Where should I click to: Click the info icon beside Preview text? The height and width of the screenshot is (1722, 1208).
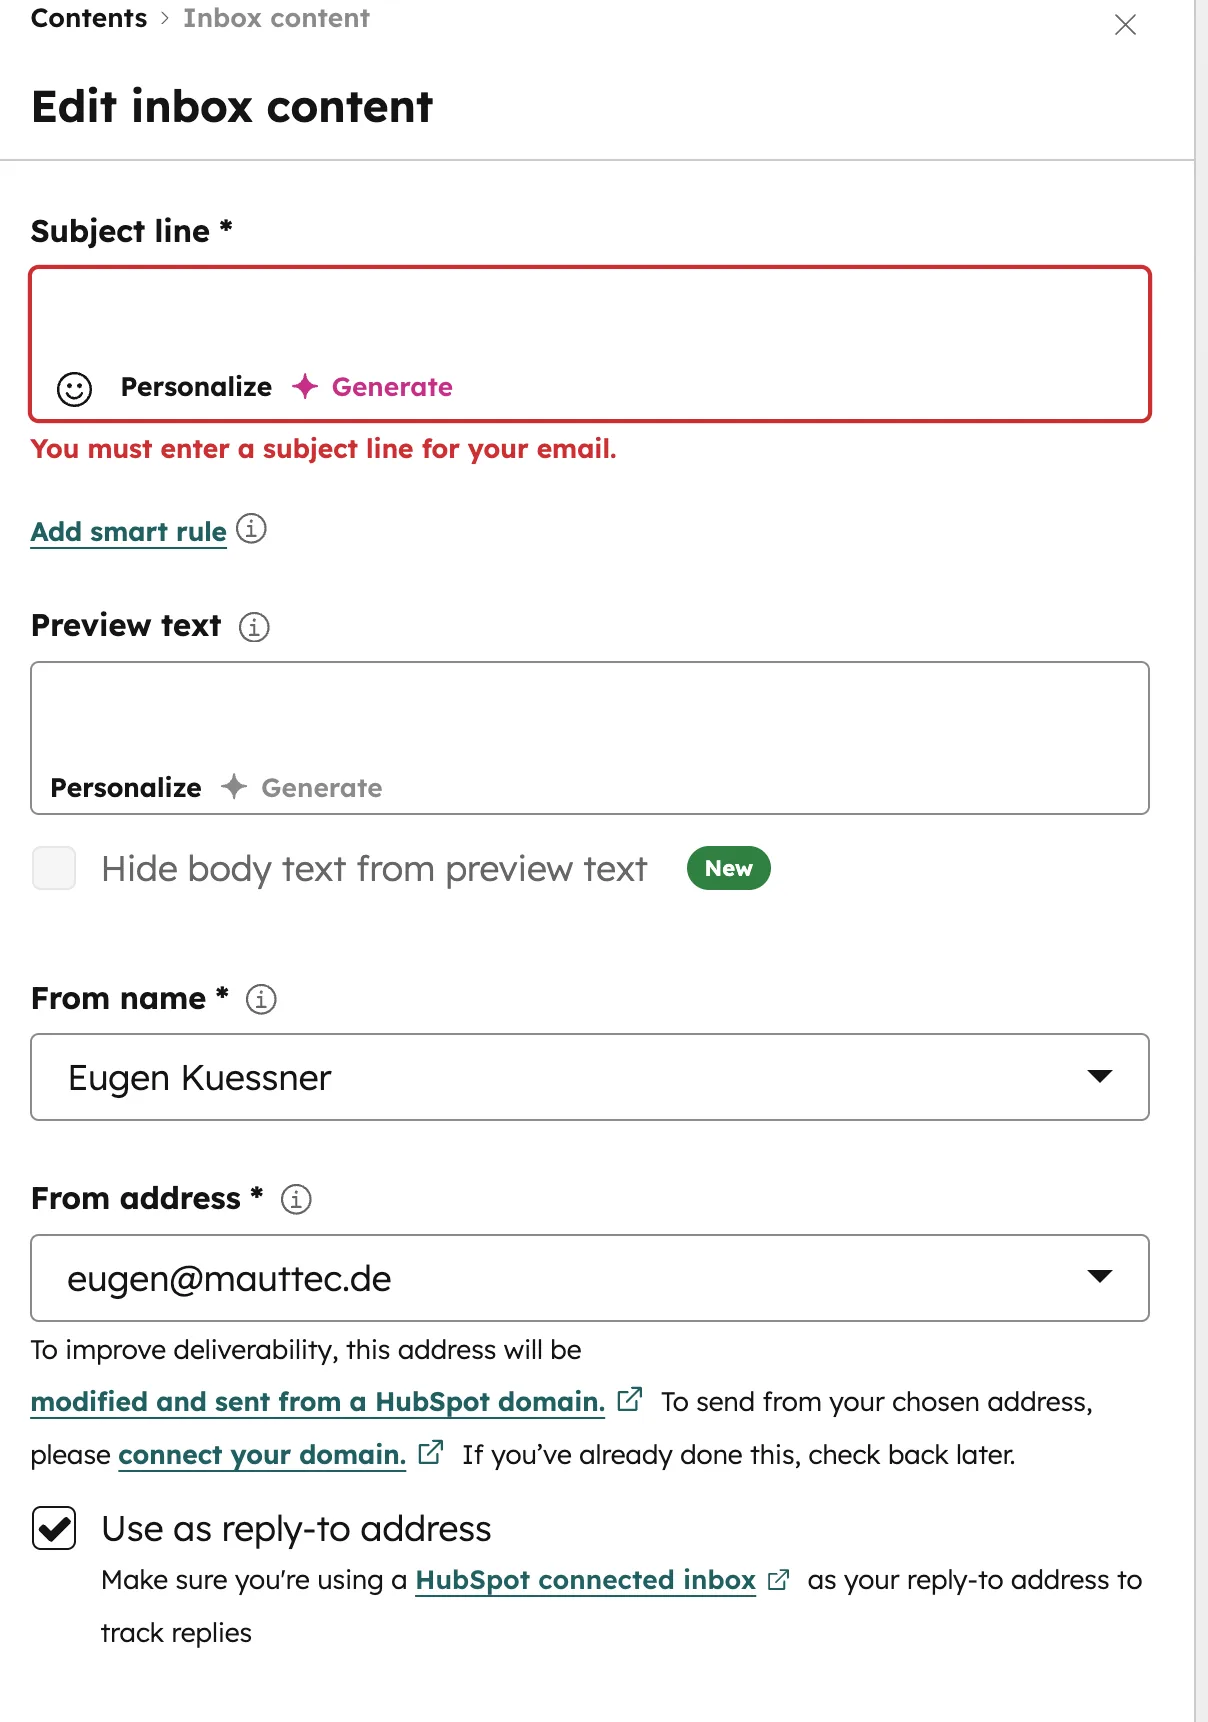pyautogui.click(x=254, y=627)
